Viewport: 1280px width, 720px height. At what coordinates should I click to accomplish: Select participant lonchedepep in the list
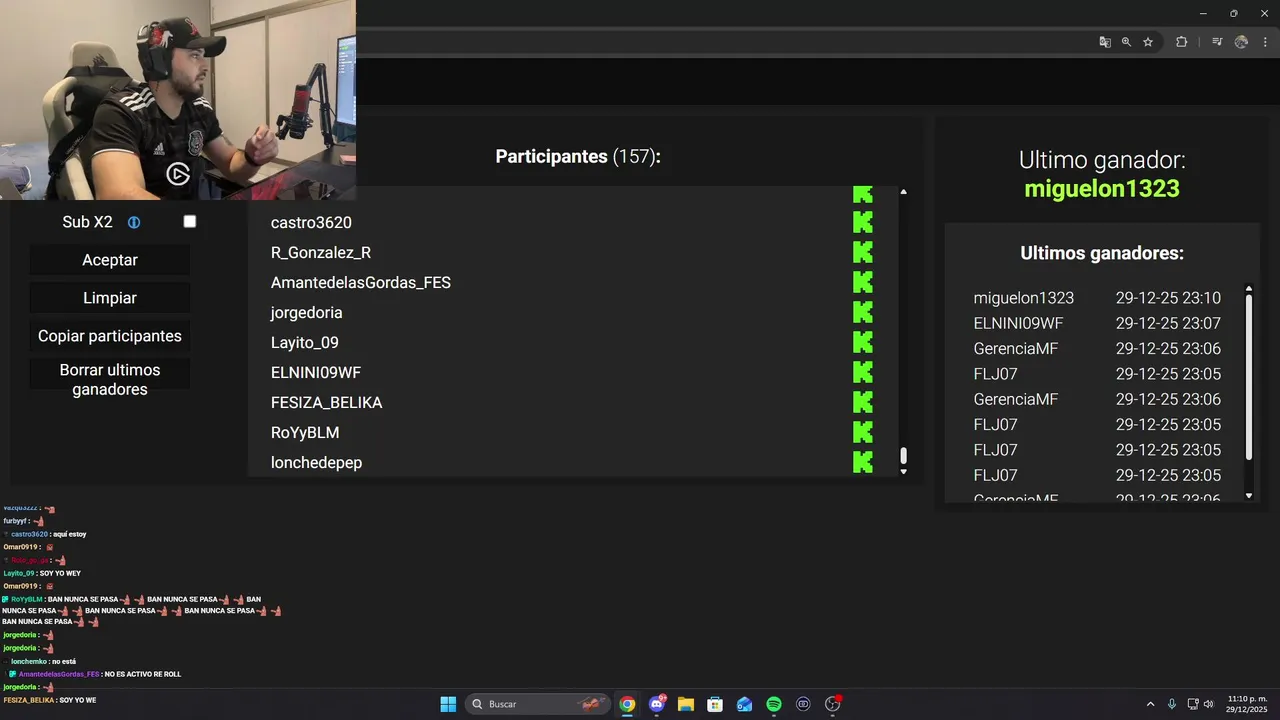(x=316, y=462)
